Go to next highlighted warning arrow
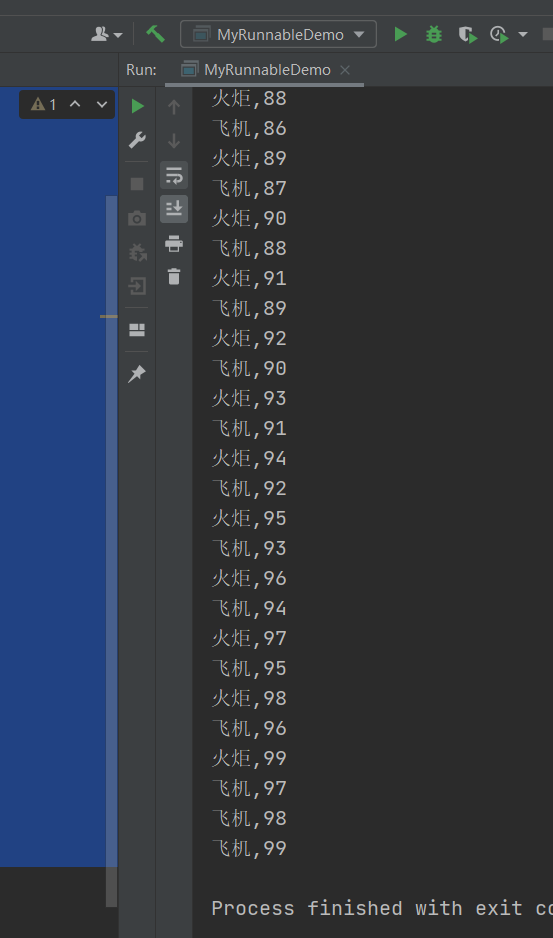Viewport: 553px width, 938px height. pos(102,105)
